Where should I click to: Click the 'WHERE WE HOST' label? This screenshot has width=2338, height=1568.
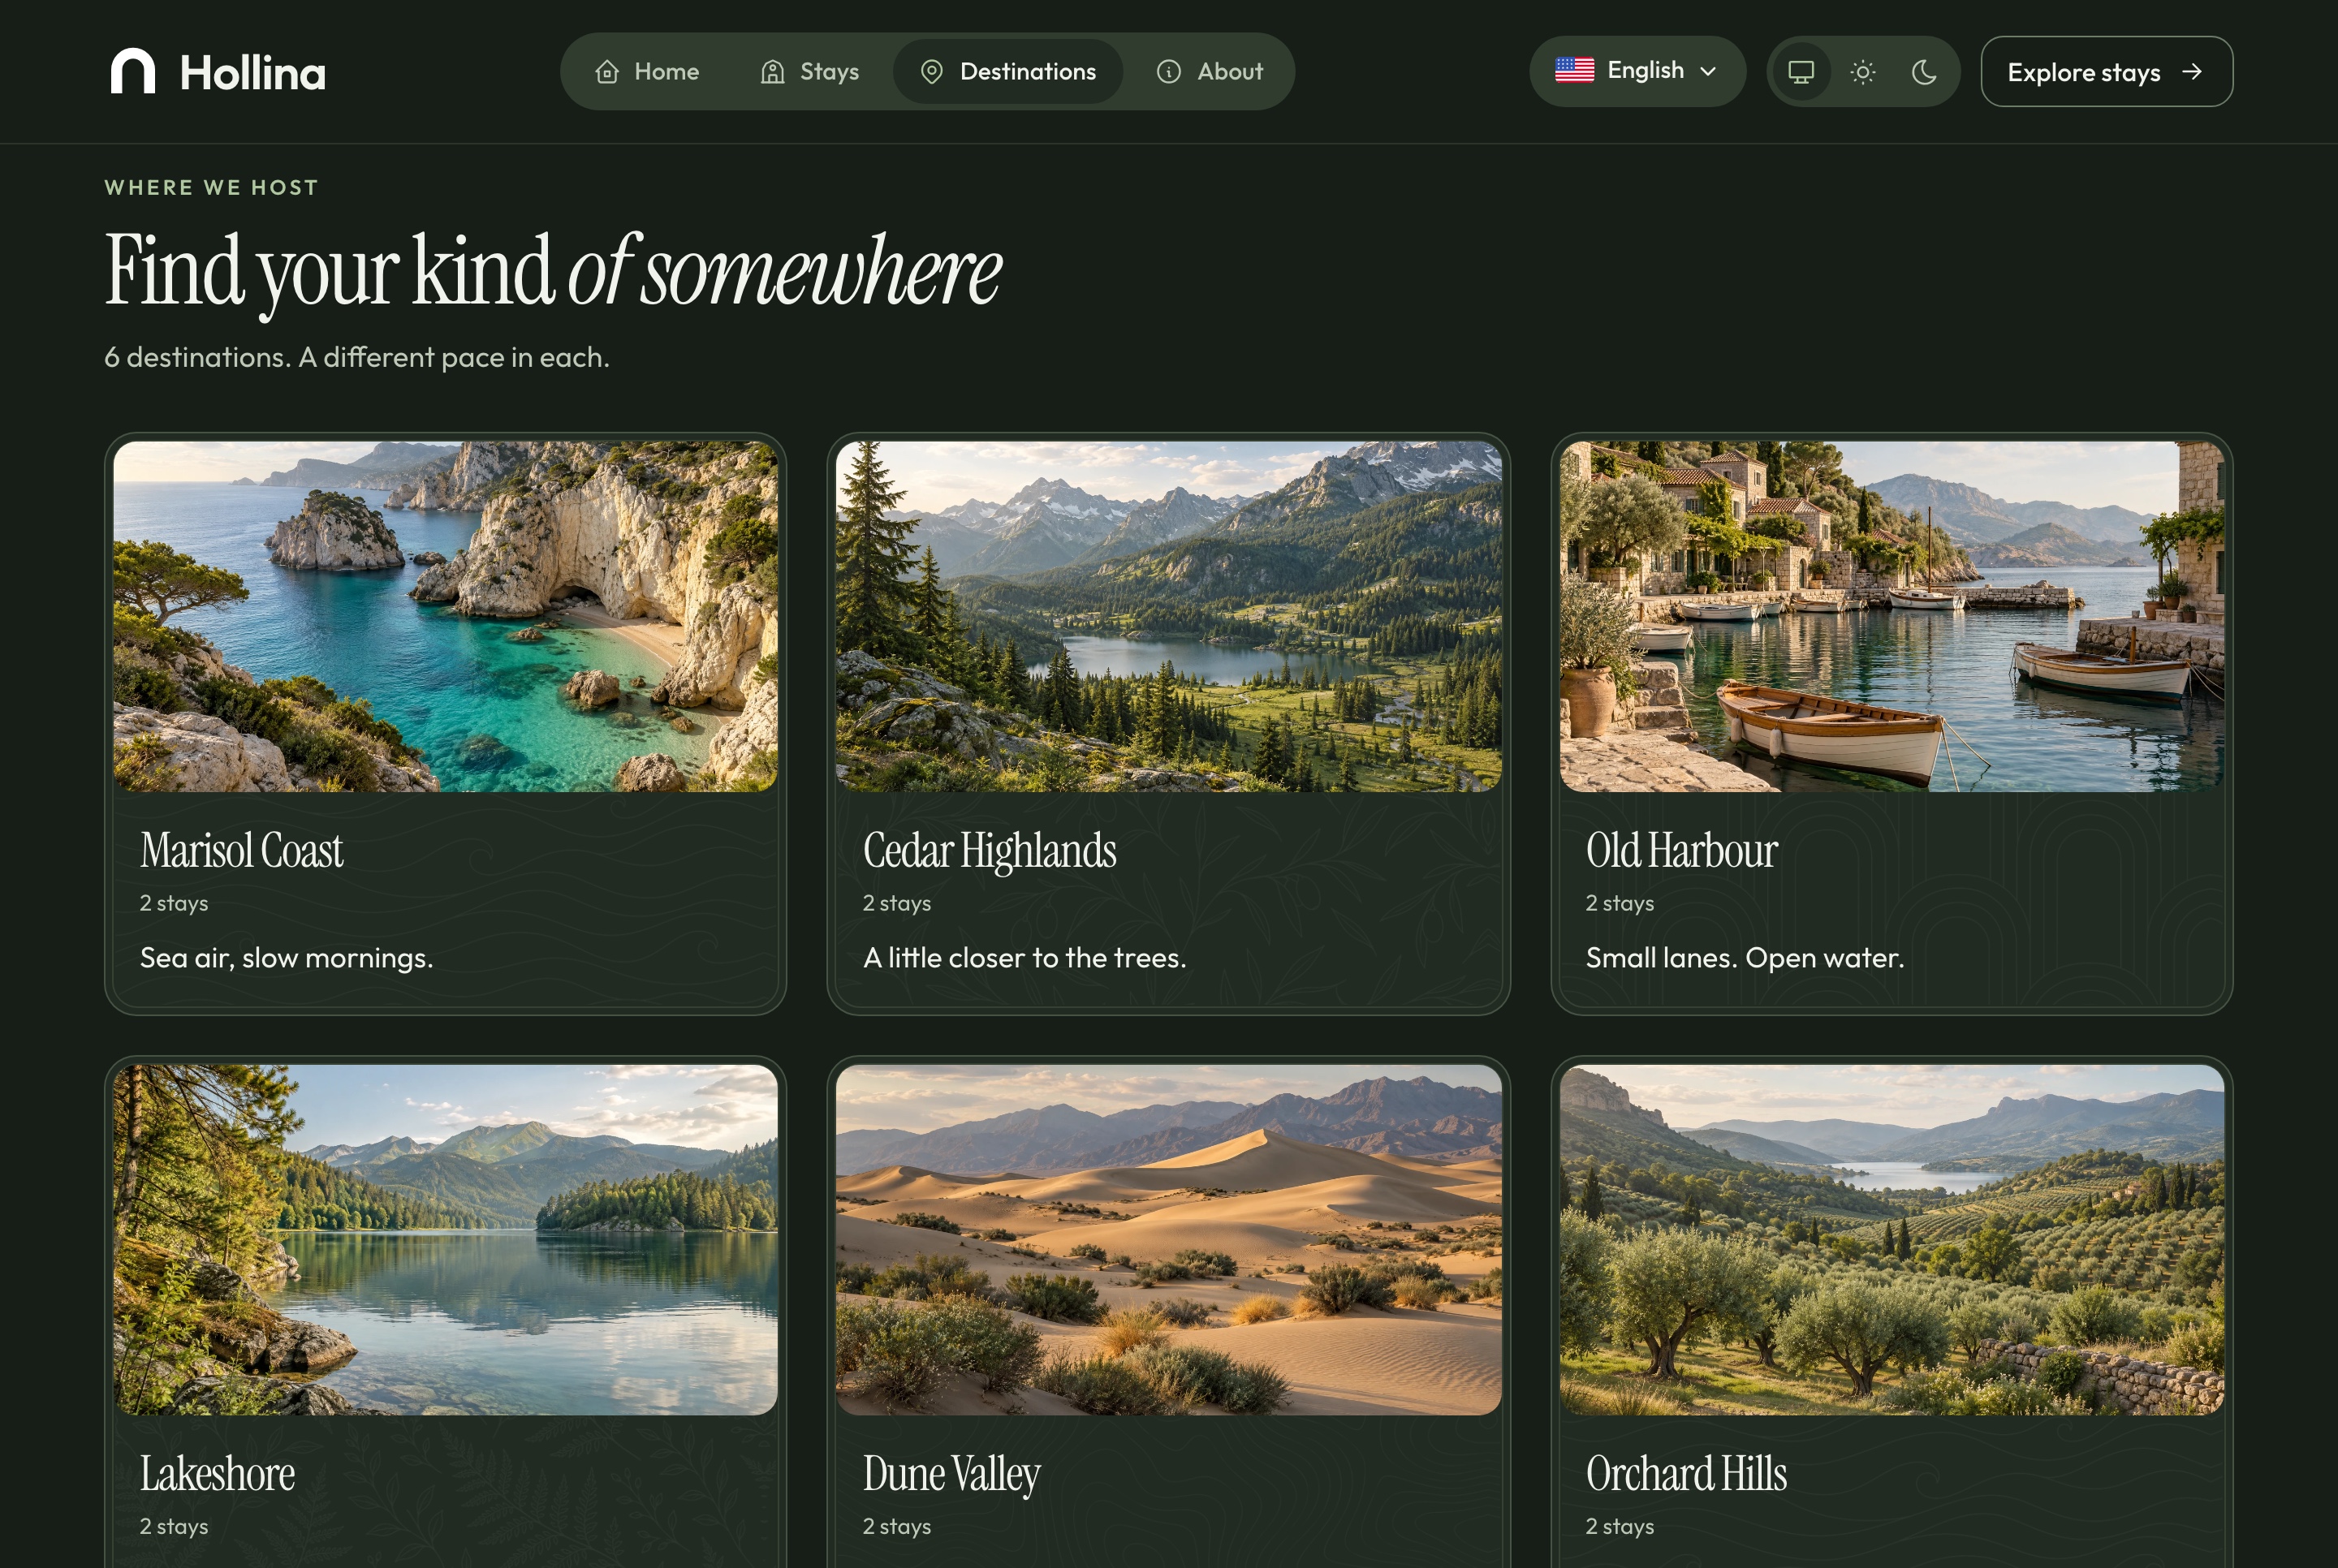(x=212, y=188)
